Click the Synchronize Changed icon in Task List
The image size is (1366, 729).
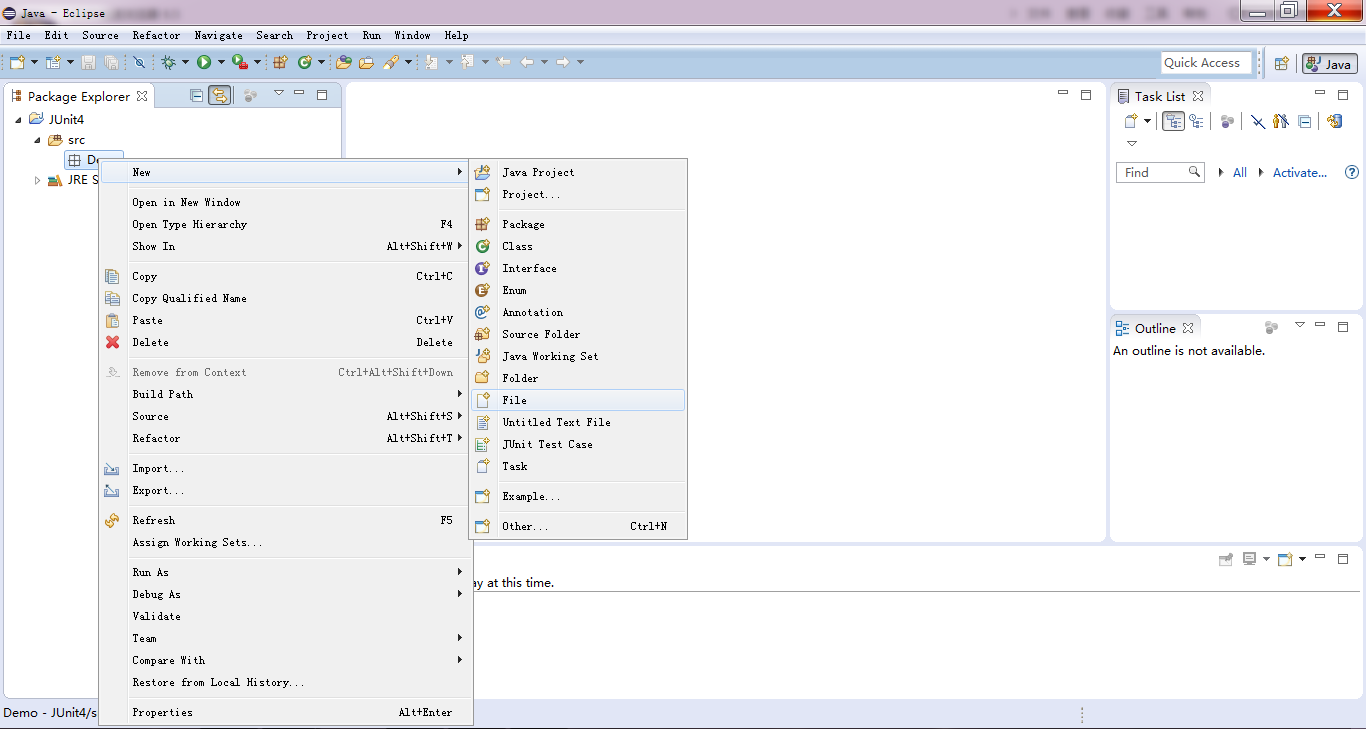point(1334,121)
